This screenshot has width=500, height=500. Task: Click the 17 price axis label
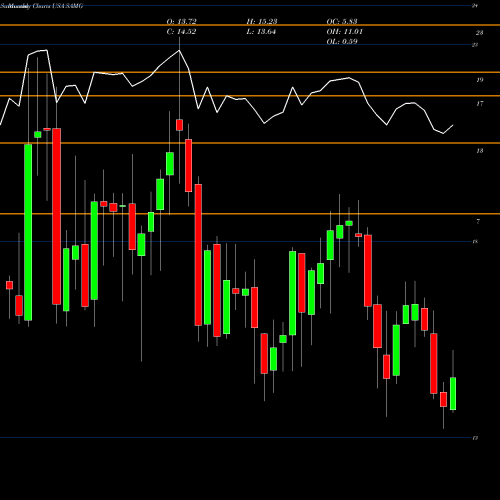479,104
